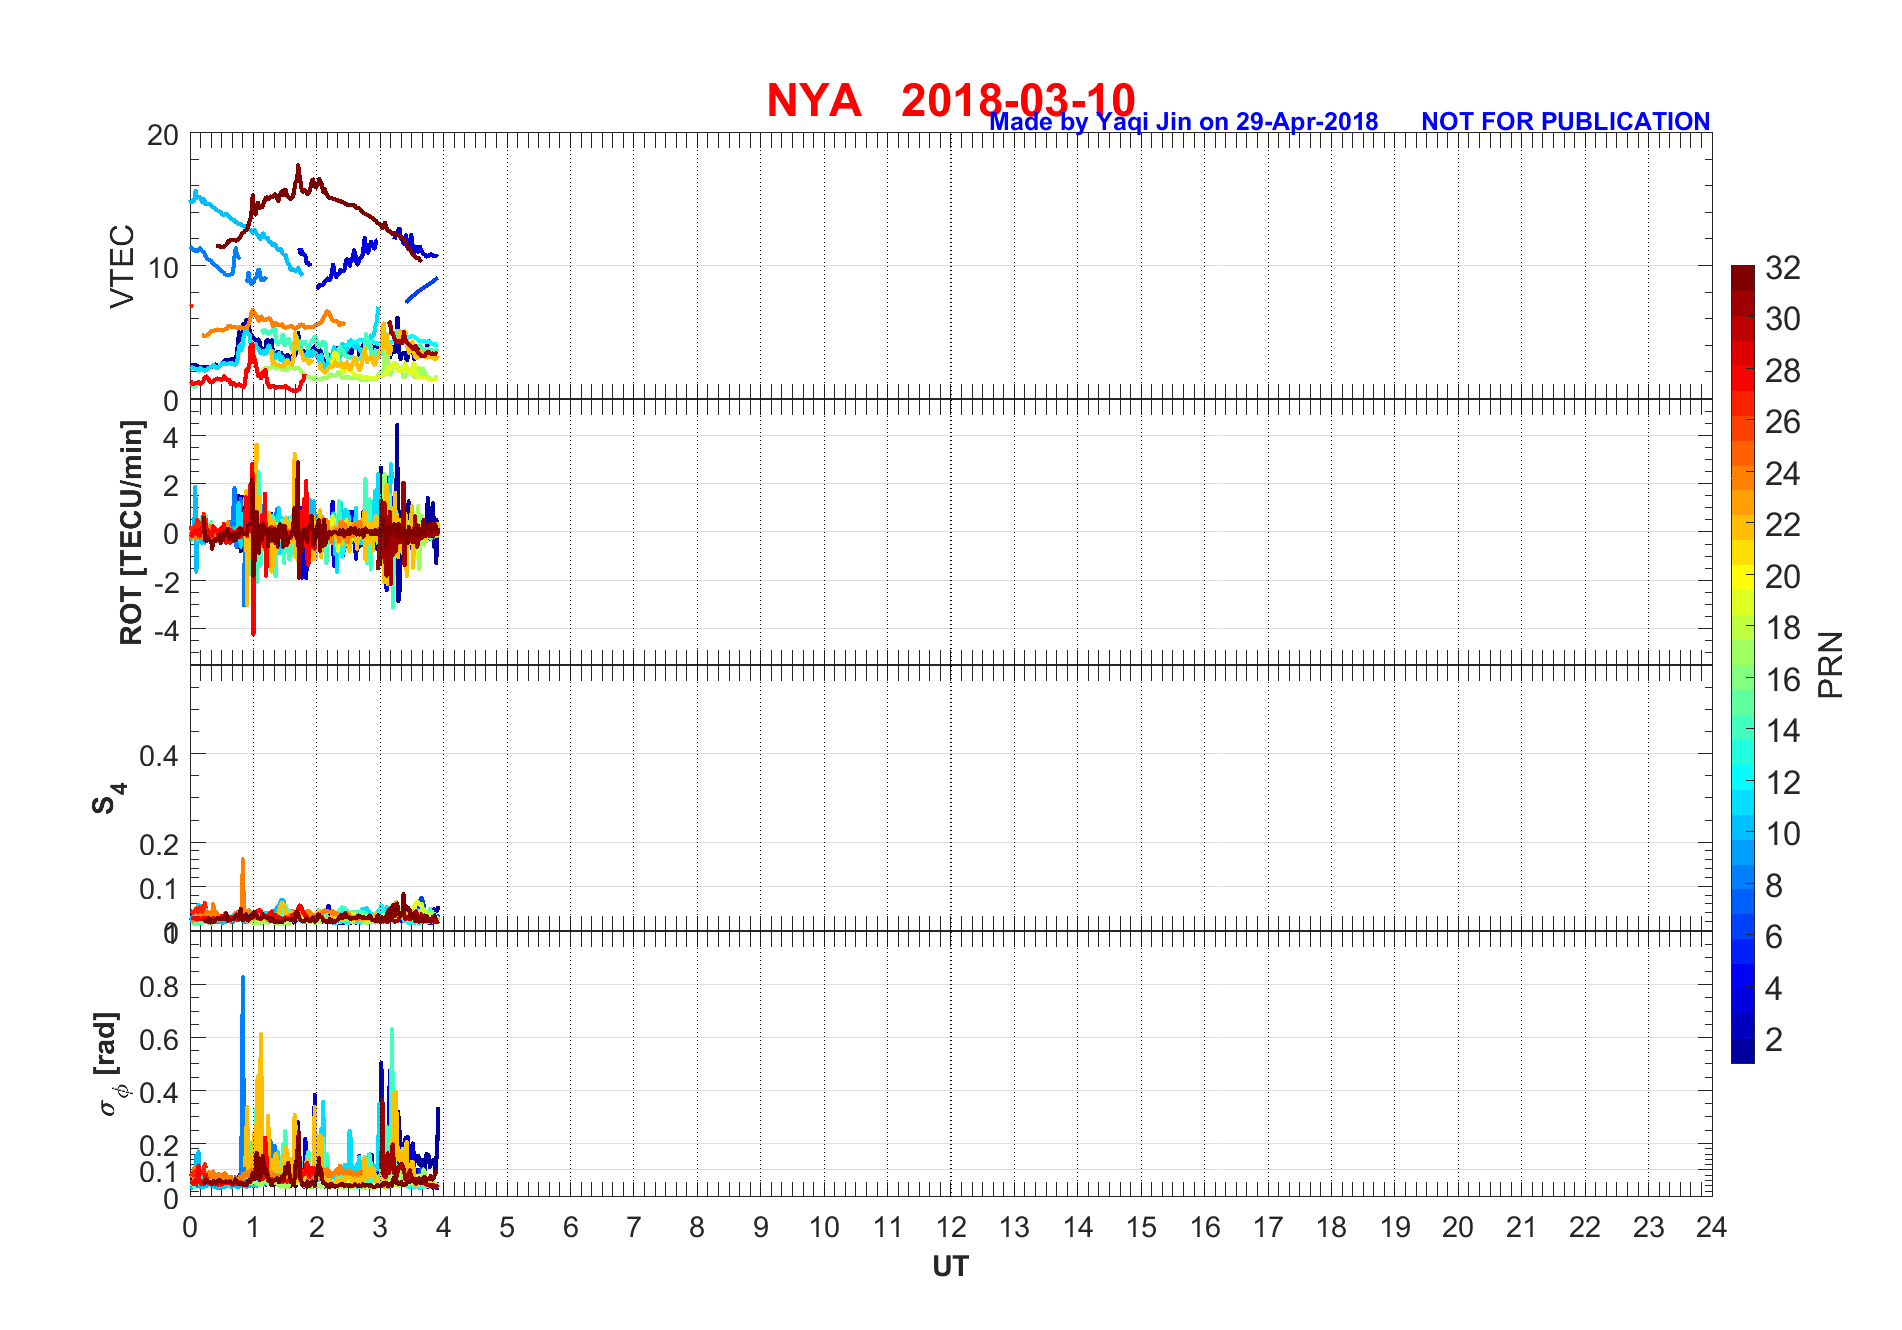Click the "NOT FOR PUBLICATION" label
The height and width of the screenshot is (1330, 1902).
(1566, 121)
